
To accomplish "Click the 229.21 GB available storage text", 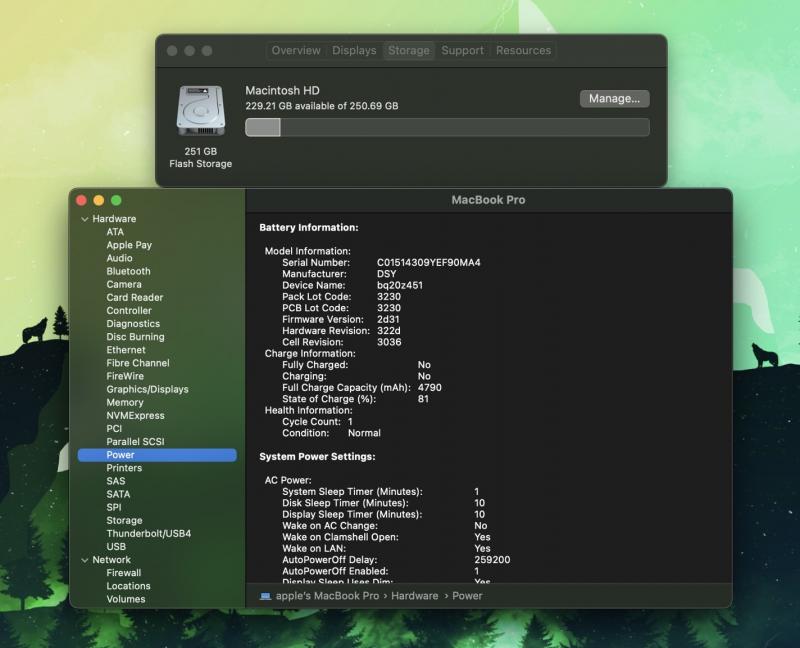I will pyautogui.click(x=322, y=106).
